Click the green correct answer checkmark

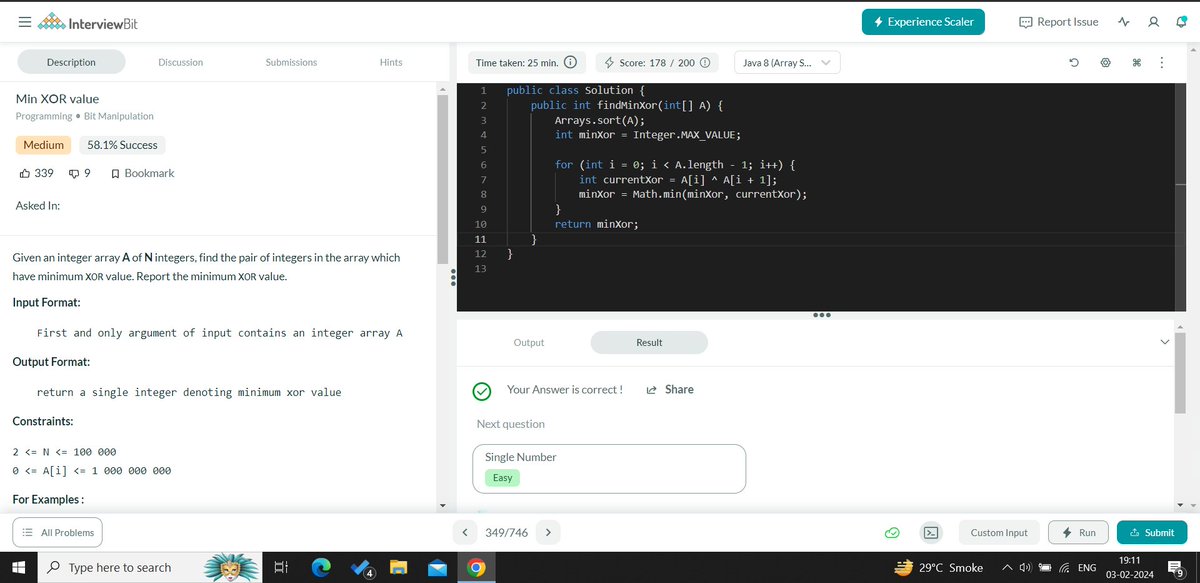pyautogui.click(x=481, y=391)
